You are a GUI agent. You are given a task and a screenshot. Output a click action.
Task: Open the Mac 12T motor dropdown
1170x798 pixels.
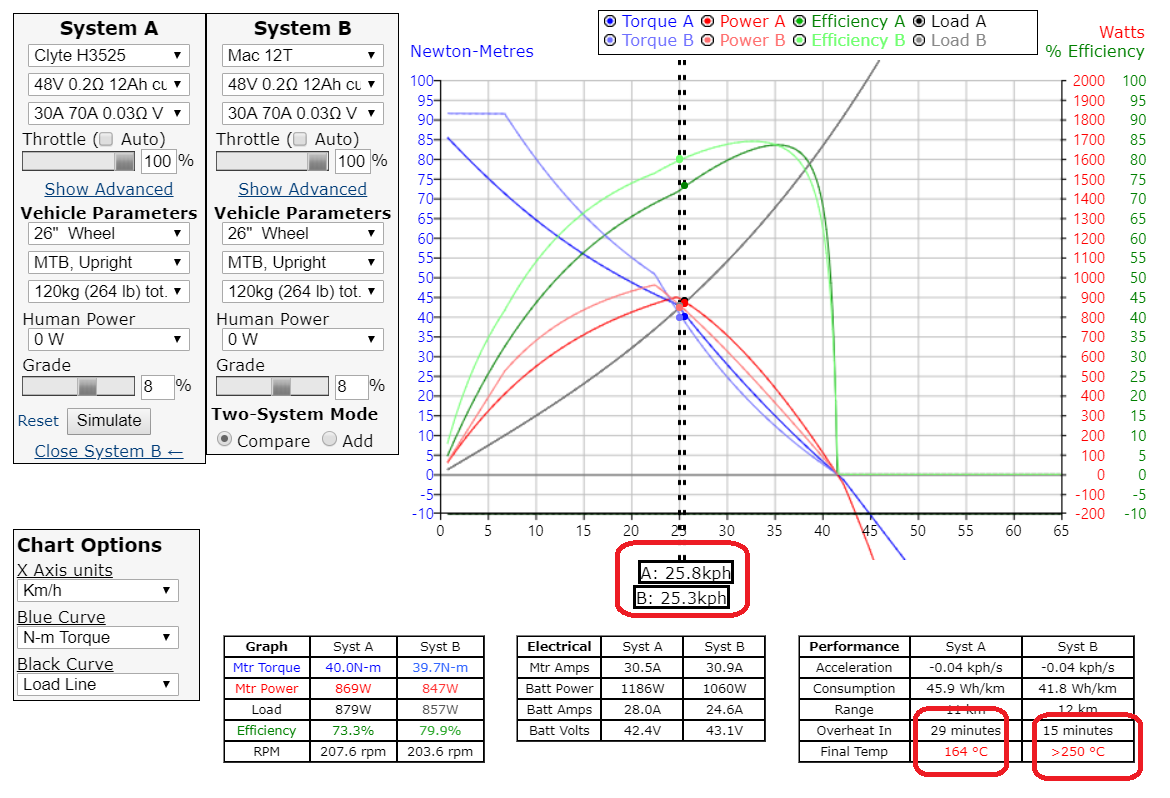(302, 55)
